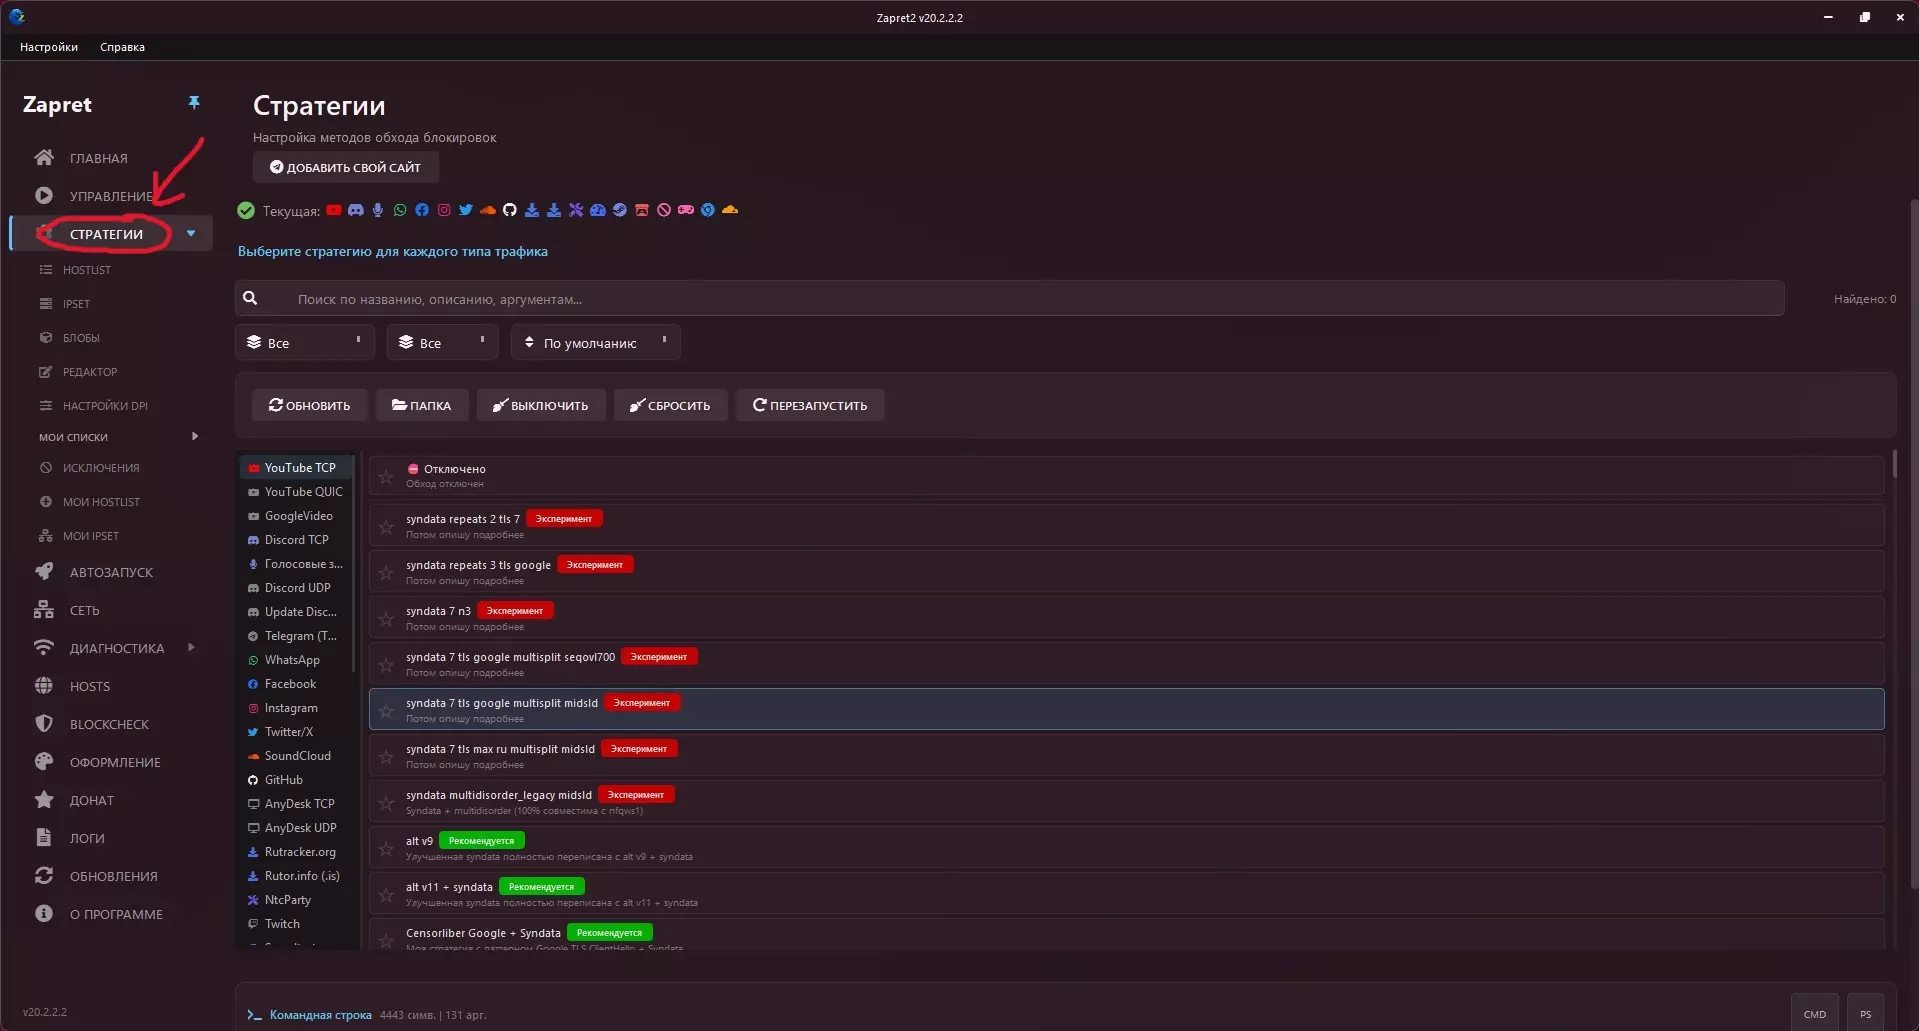Click the pin icon next to Zapret title
Image resolution: width=1919 pixels, height=1031 pixels.
[x=194, y=102]
